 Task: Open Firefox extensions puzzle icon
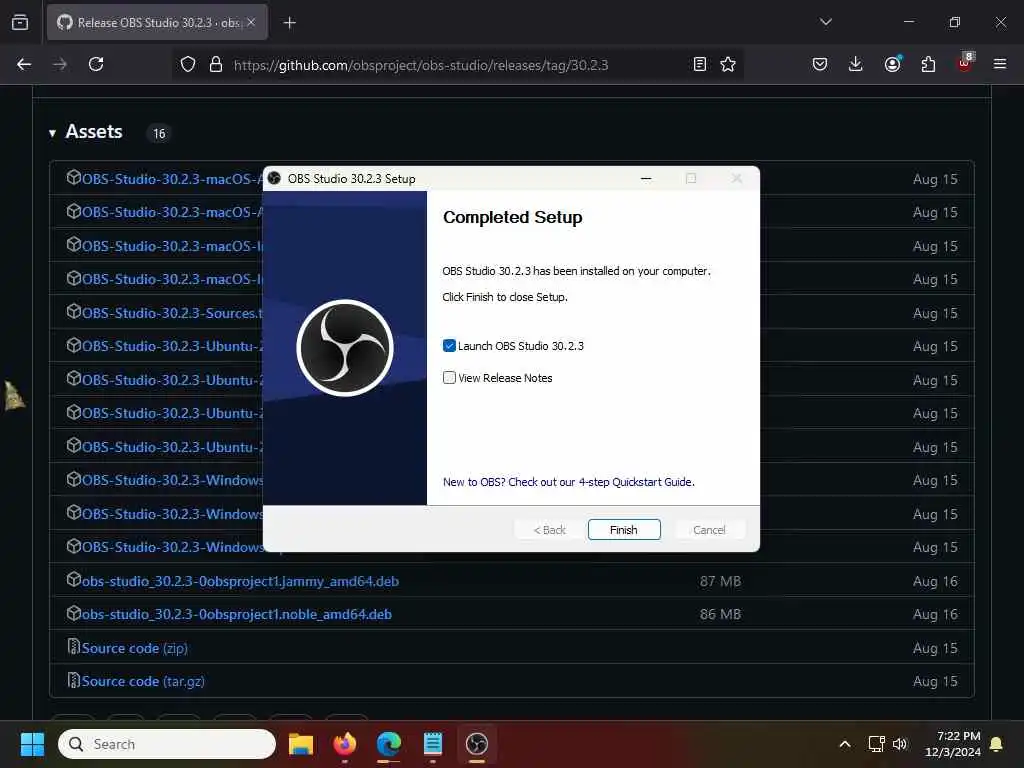tap(928, 64)
